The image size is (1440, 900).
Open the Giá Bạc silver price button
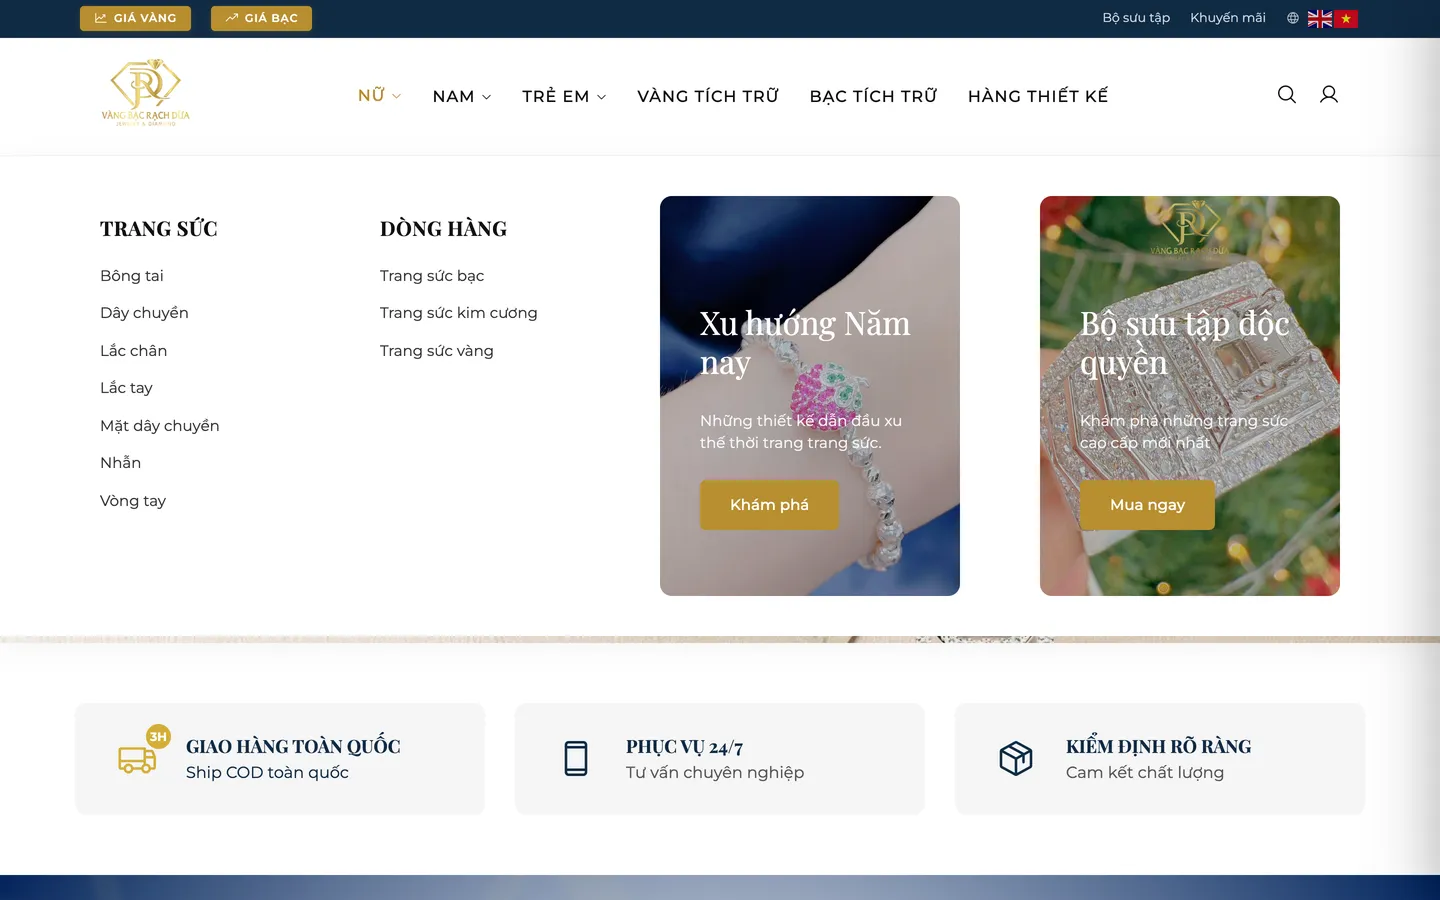click(x=261, y=18)
